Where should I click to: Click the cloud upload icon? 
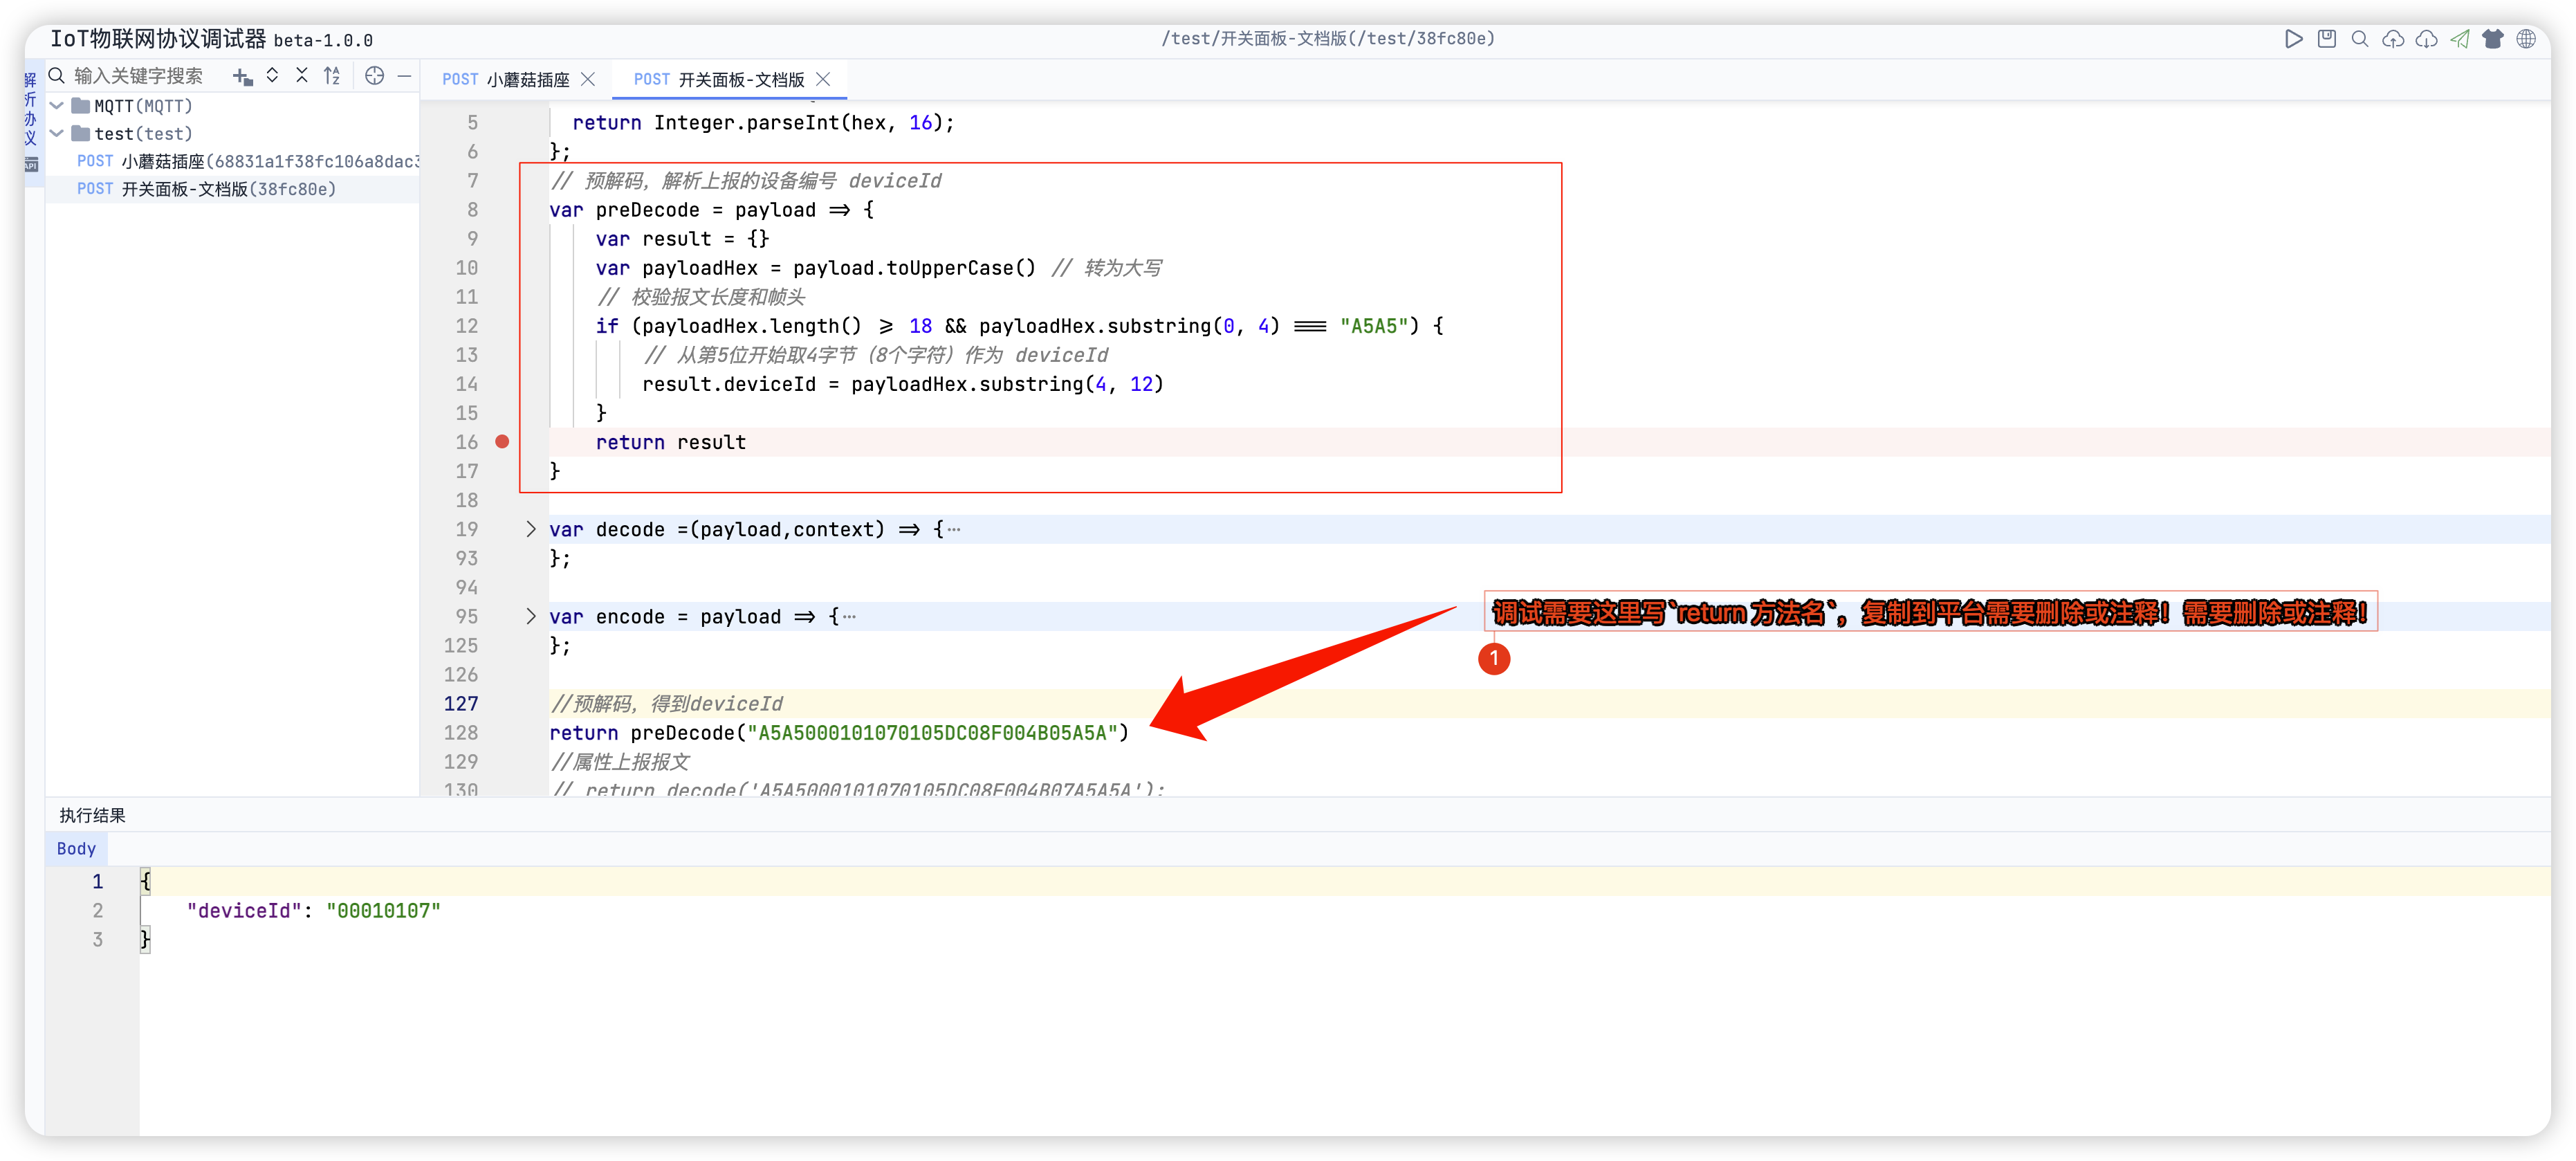[x=2393, y=39]
